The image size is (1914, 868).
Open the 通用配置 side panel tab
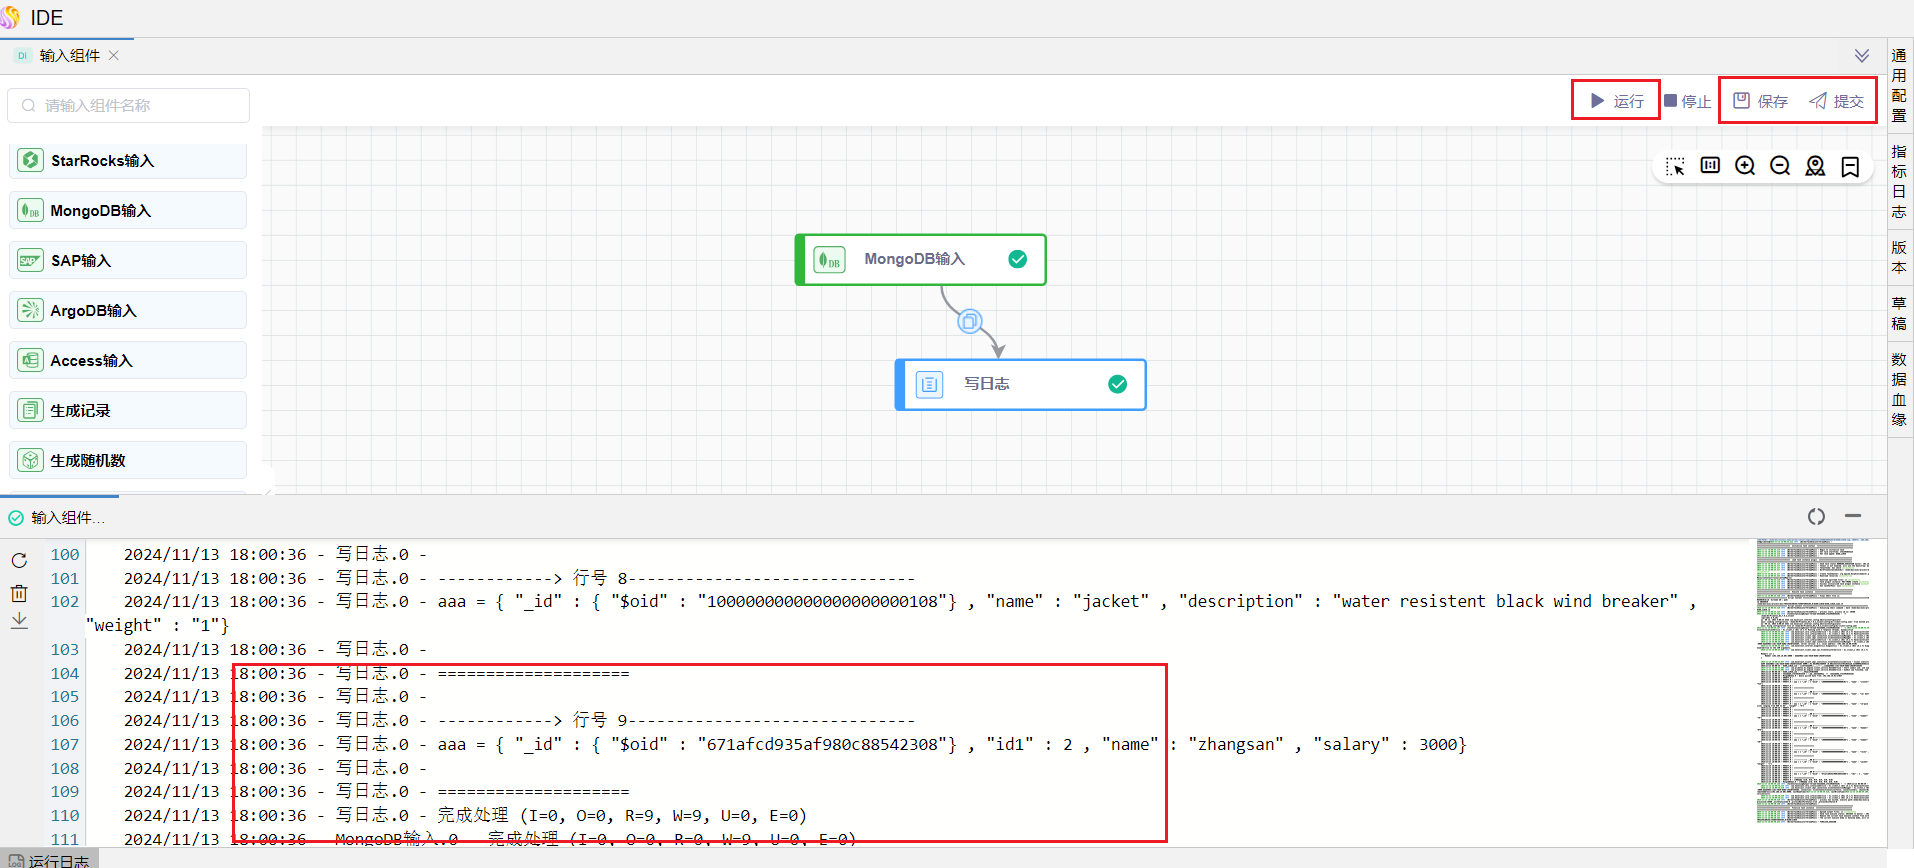point(1899,85)
